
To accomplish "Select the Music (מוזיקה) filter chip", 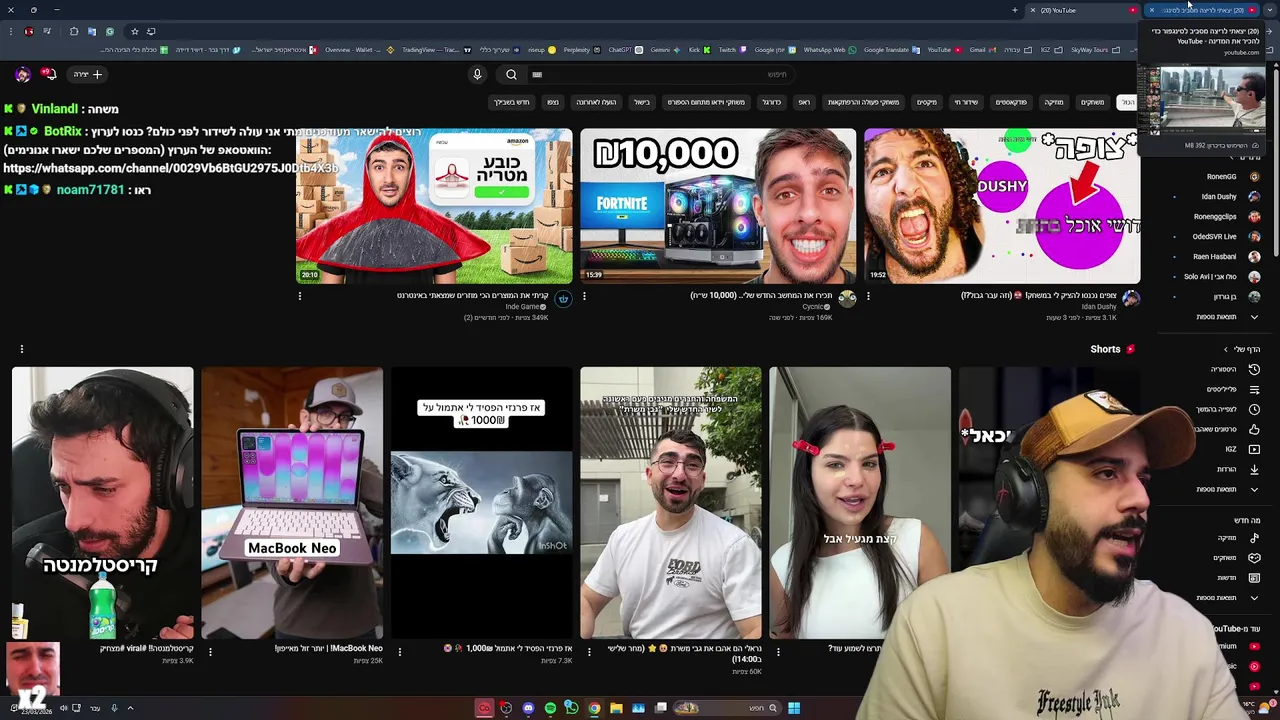I will pos(1054,102).
